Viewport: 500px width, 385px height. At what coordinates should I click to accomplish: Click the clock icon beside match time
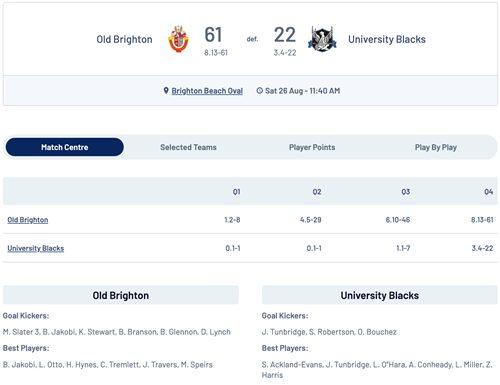pos(259,91)
